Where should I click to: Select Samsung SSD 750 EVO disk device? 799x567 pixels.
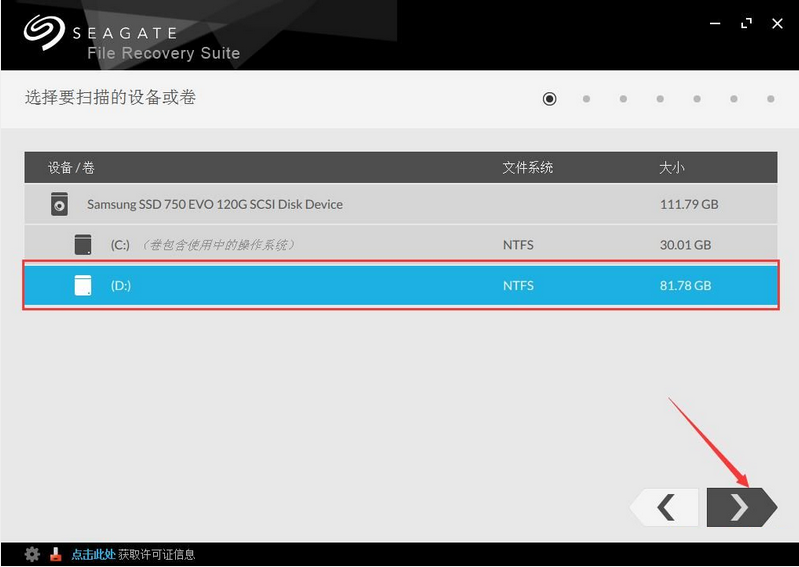pyautogui.click(x=401, y=204)
